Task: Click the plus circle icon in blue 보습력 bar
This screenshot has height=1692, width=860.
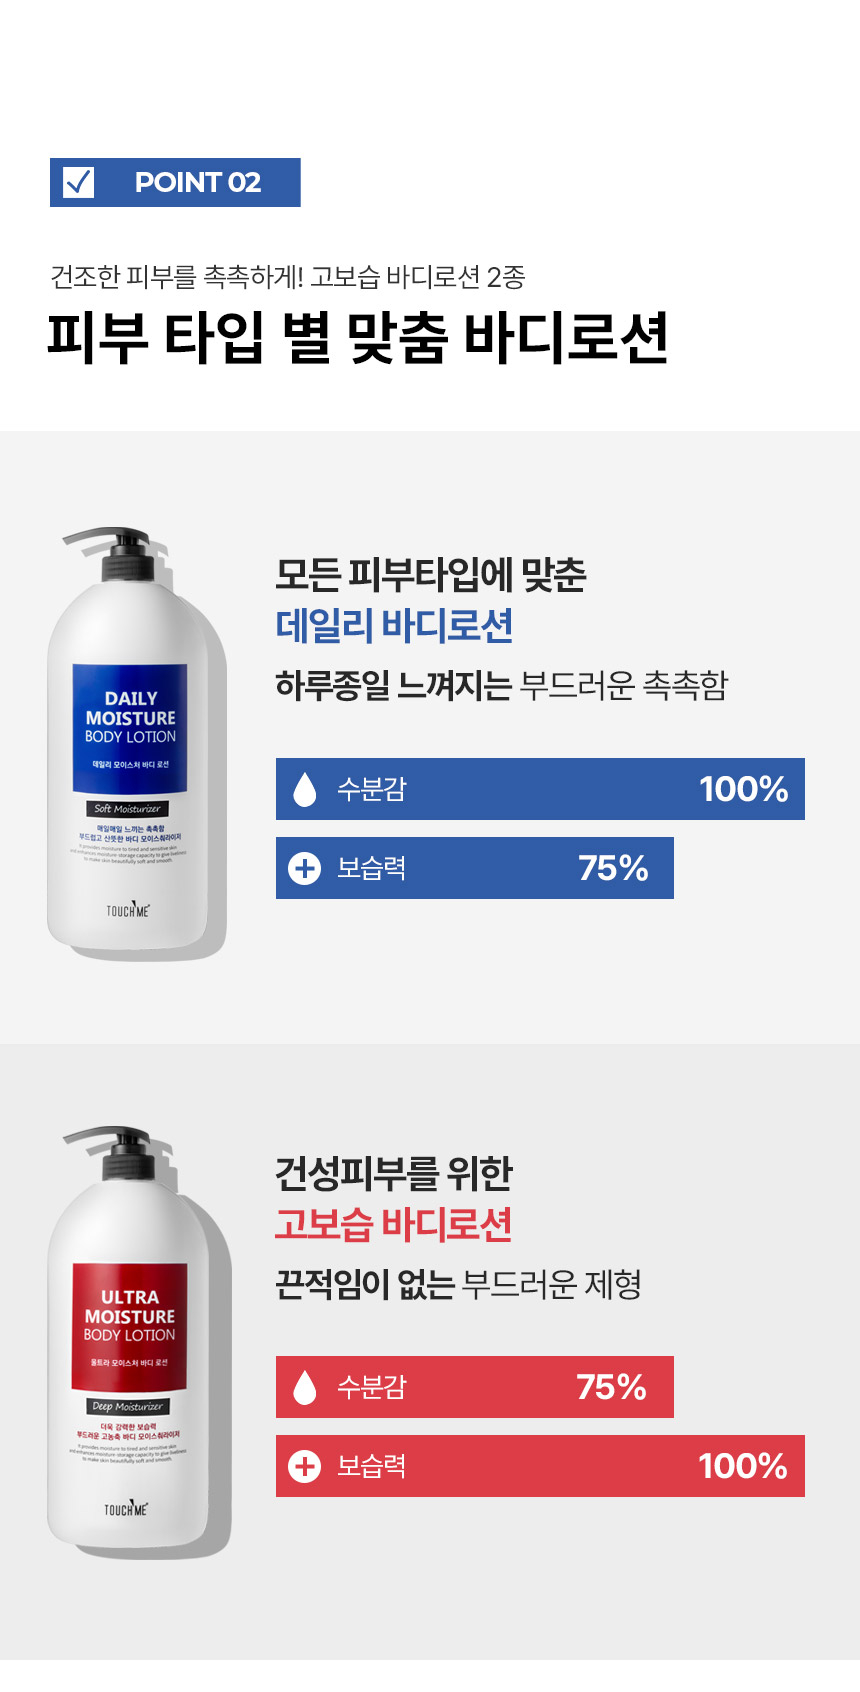Action: [x=304, y=868]
